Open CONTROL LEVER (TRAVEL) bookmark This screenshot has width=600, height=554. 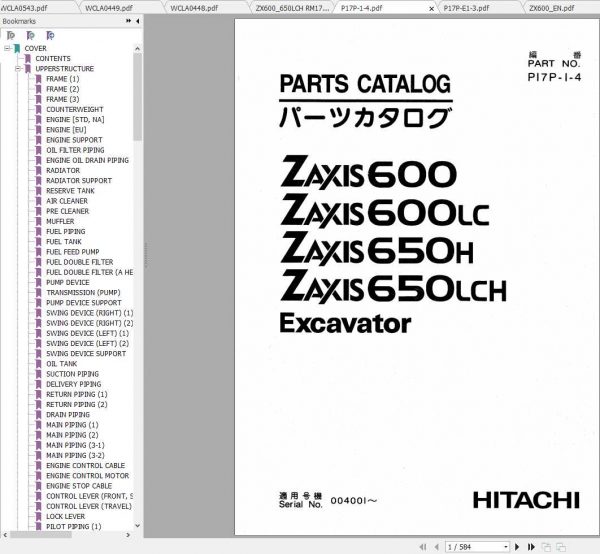(89, 506)
